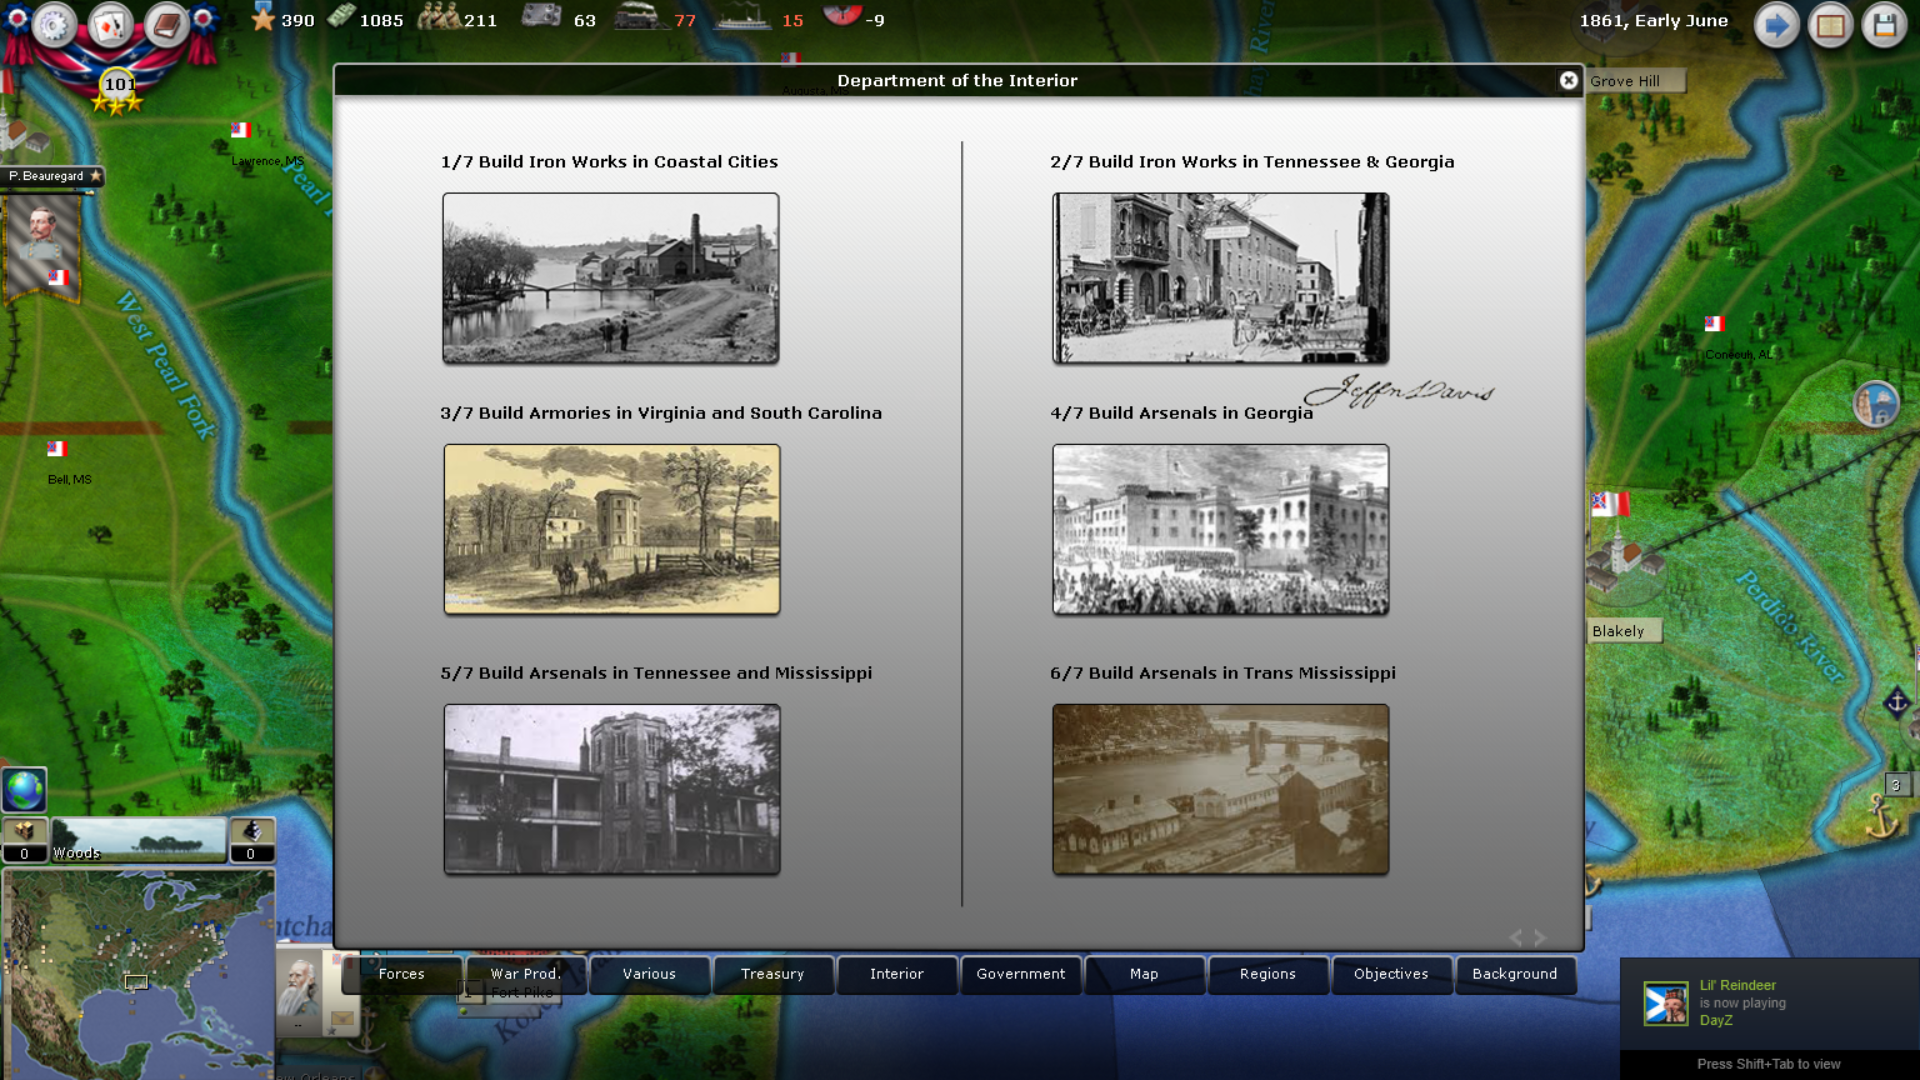The height and width of the screenshot is (1080, 1920).
Task: Click '6/7 Build Arsenals in Trans Mississippi' title
Action: pos(1223,673)
